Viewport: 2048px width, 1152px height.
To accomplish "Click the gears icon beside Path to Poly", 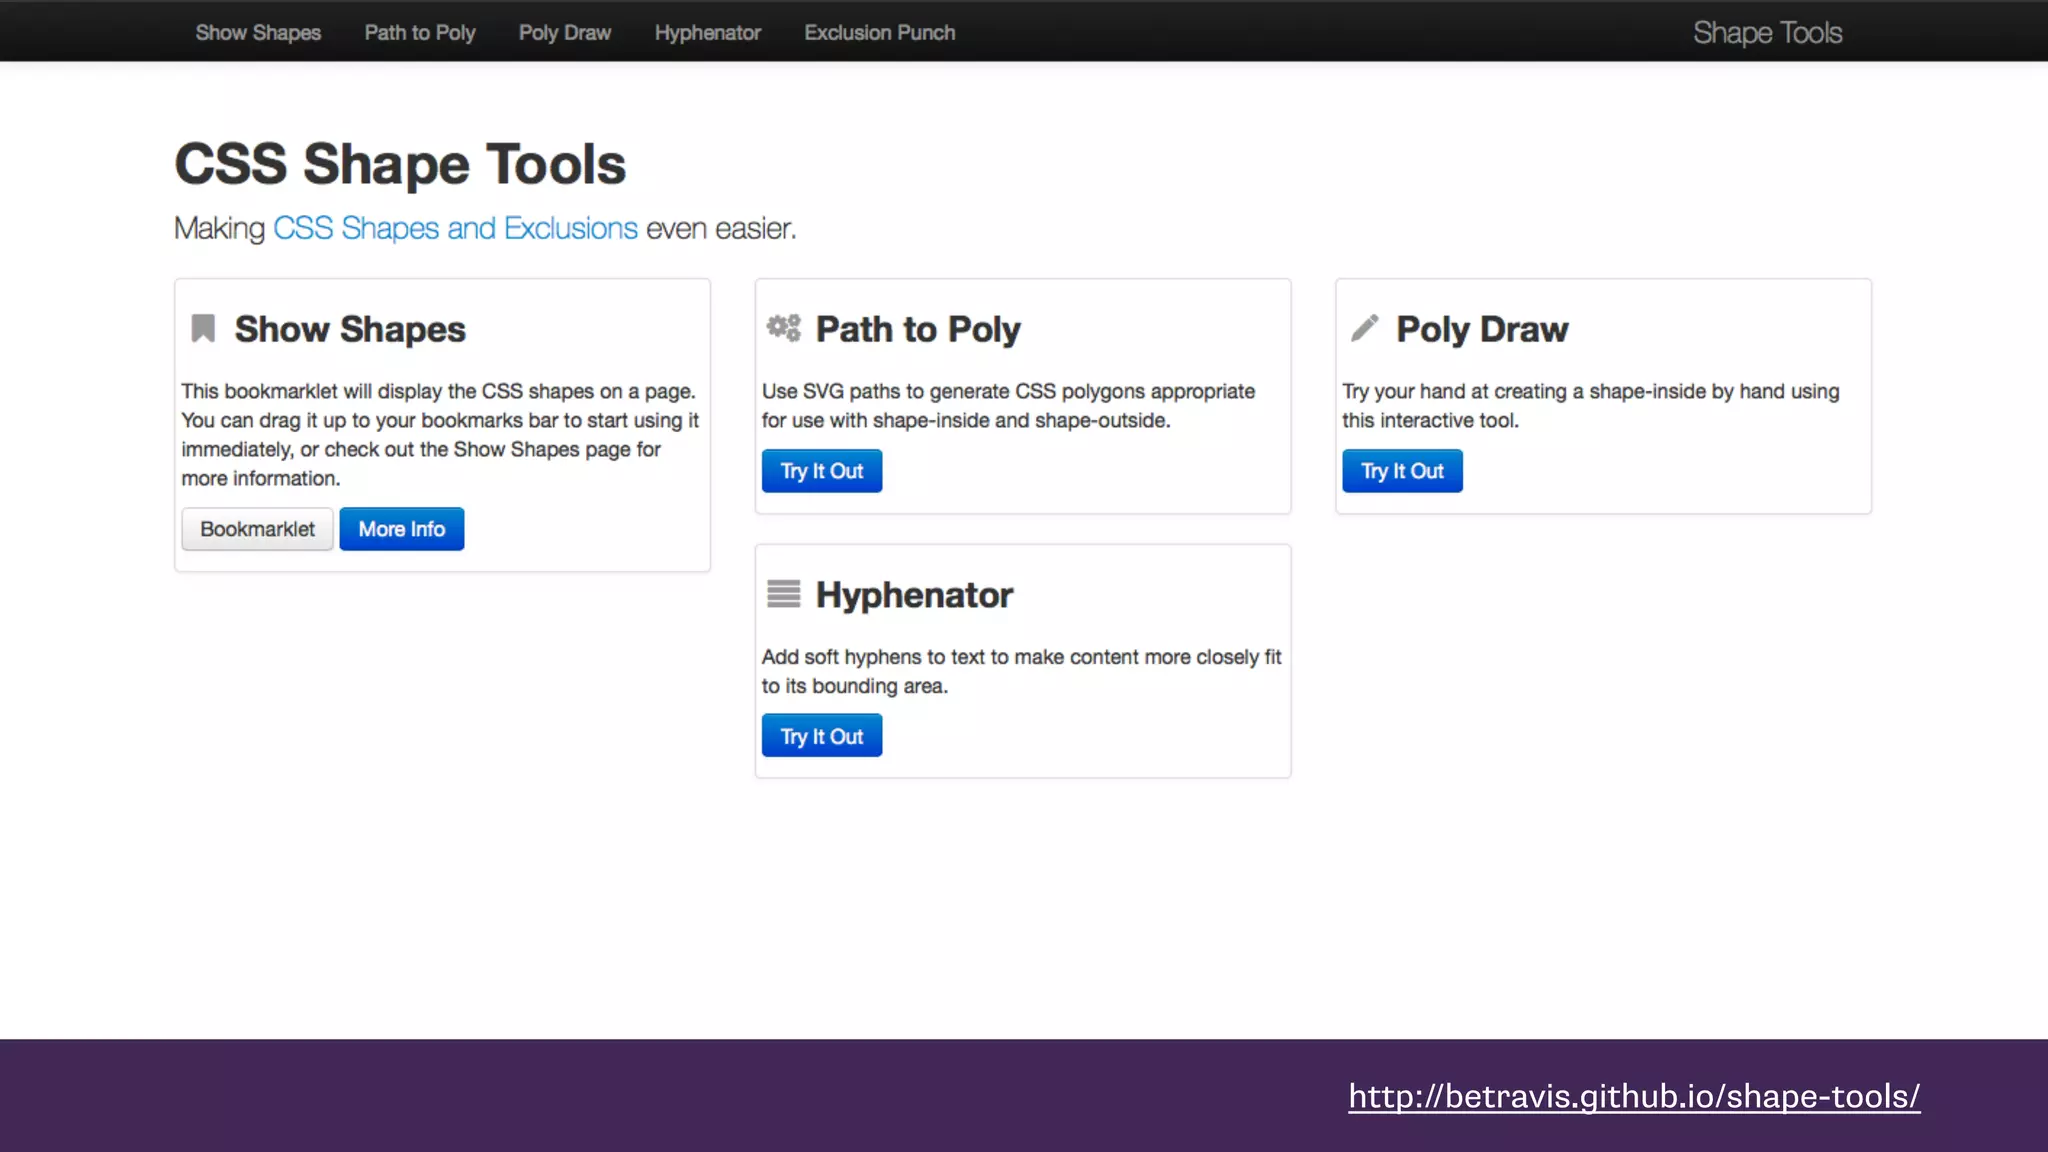I will pos(784,328).
